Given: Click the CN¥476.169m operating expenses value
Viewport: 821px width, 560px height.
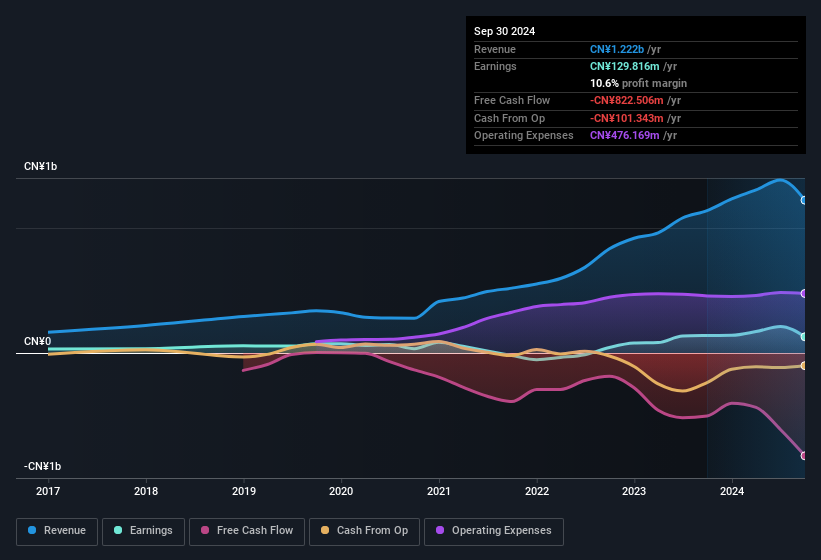Looking at the screenshot, I should pyautogui.click(x=625, y=136).
